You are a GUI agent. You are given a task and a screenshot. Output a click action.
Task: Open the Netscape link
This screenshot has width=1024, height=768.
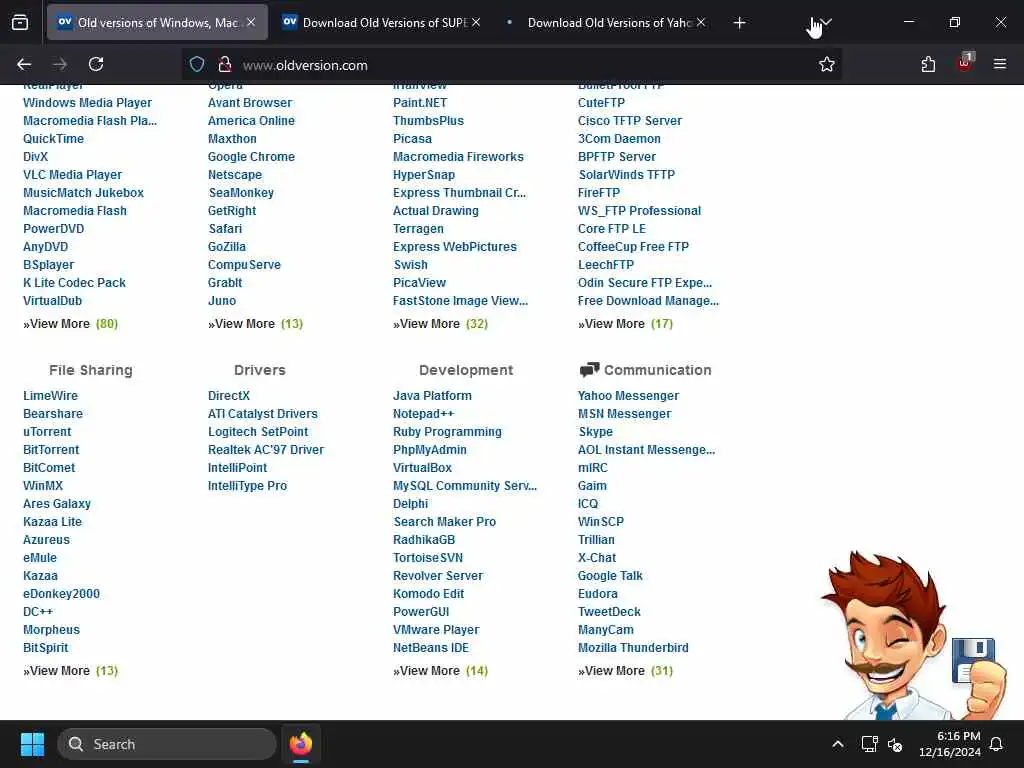point(234,175)
